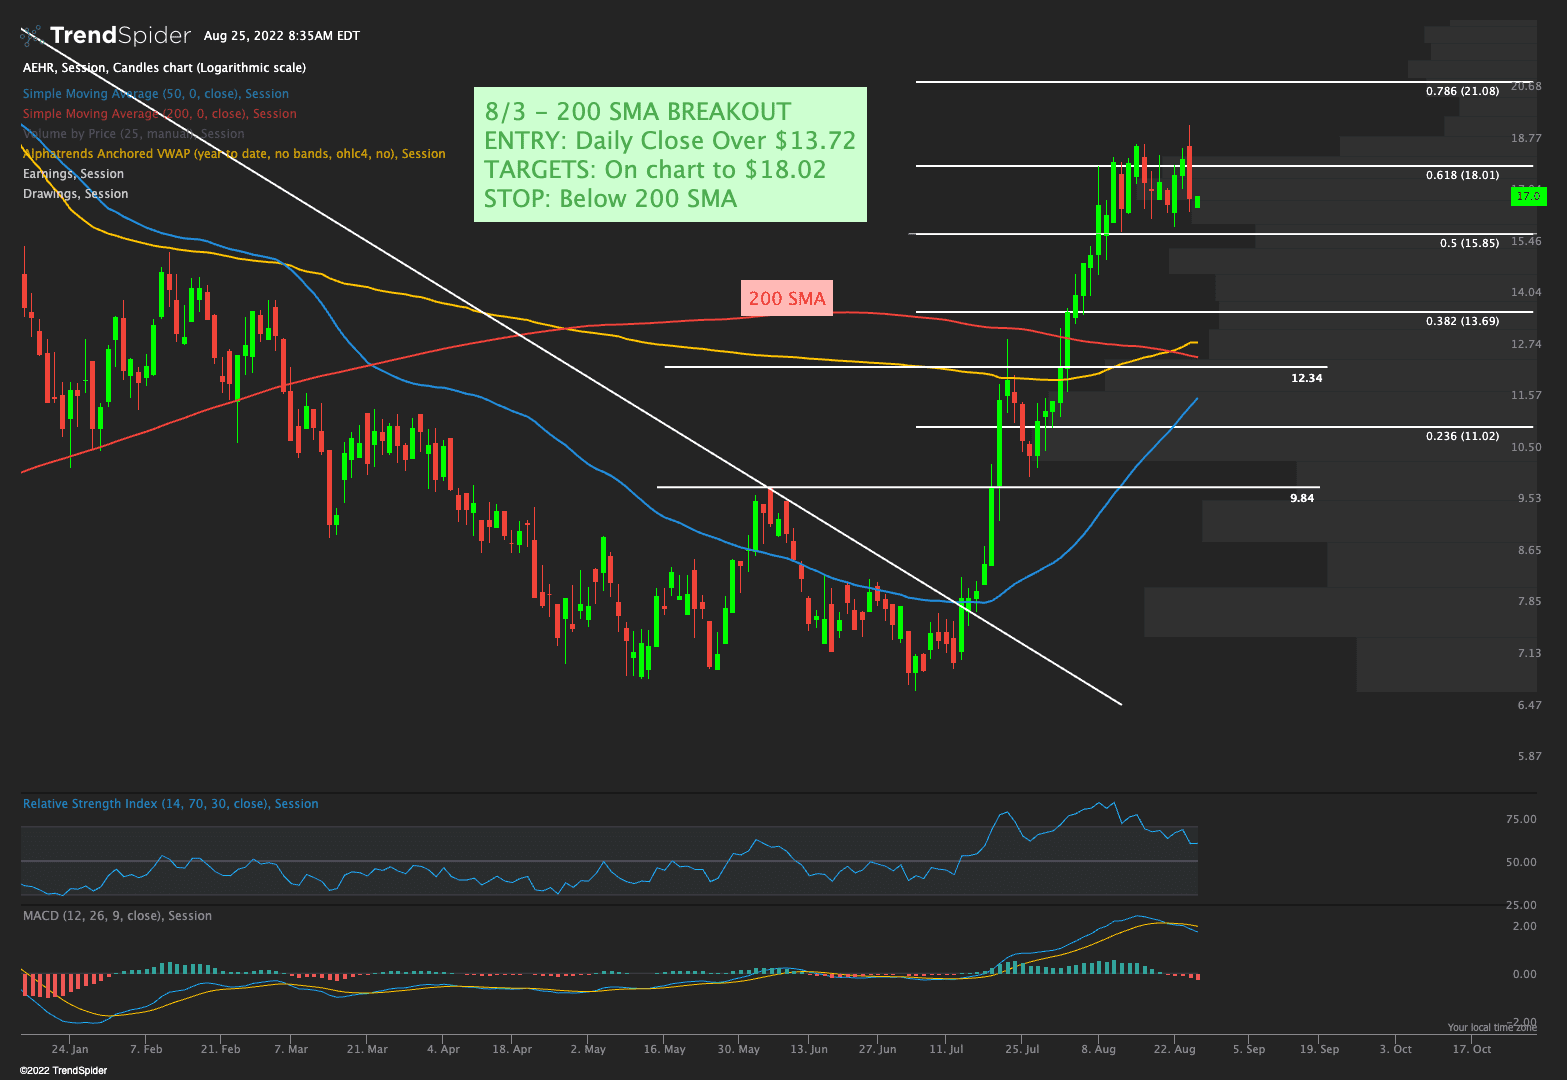Click the Your local time zone text

pos(1491,1027)
